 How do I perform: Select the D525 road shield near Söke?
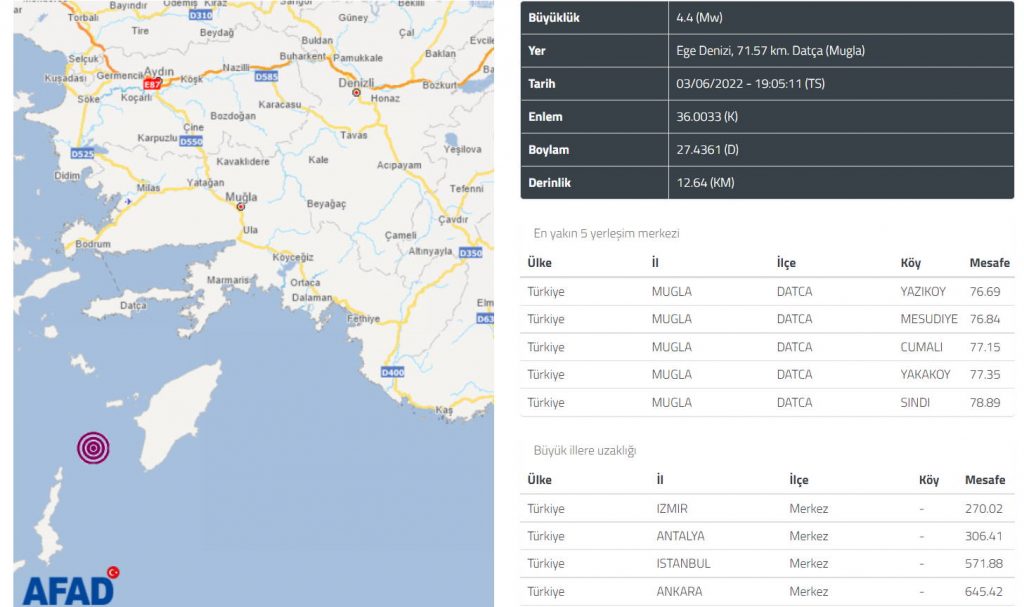[83, 154]
